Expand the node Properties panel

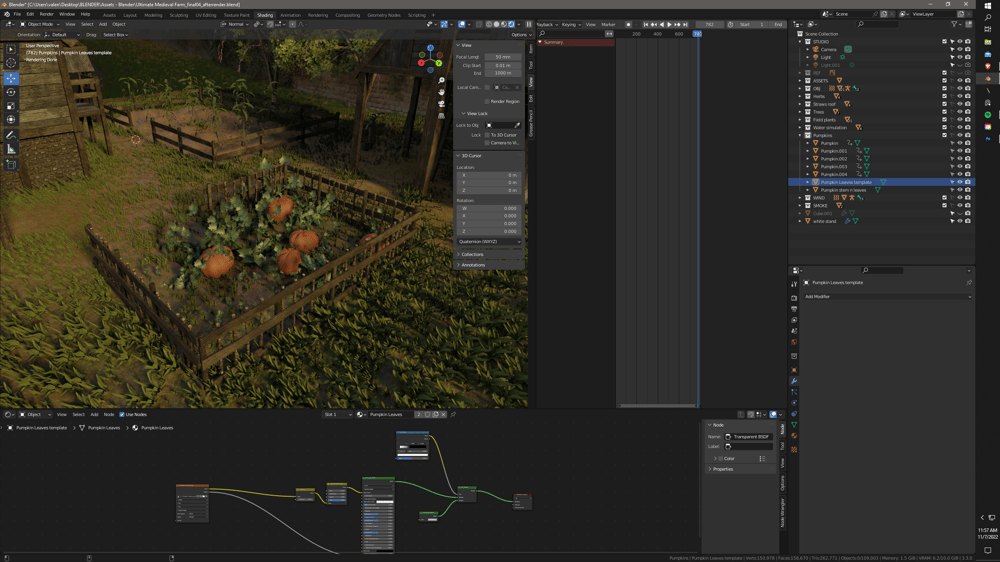pos(740,469)
